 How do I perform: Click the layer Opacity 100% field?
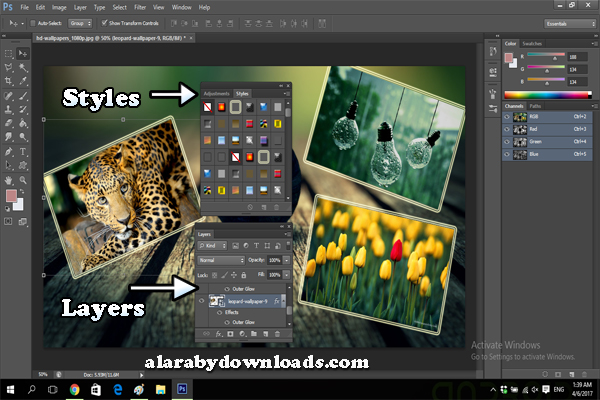(x=274, y=260)
